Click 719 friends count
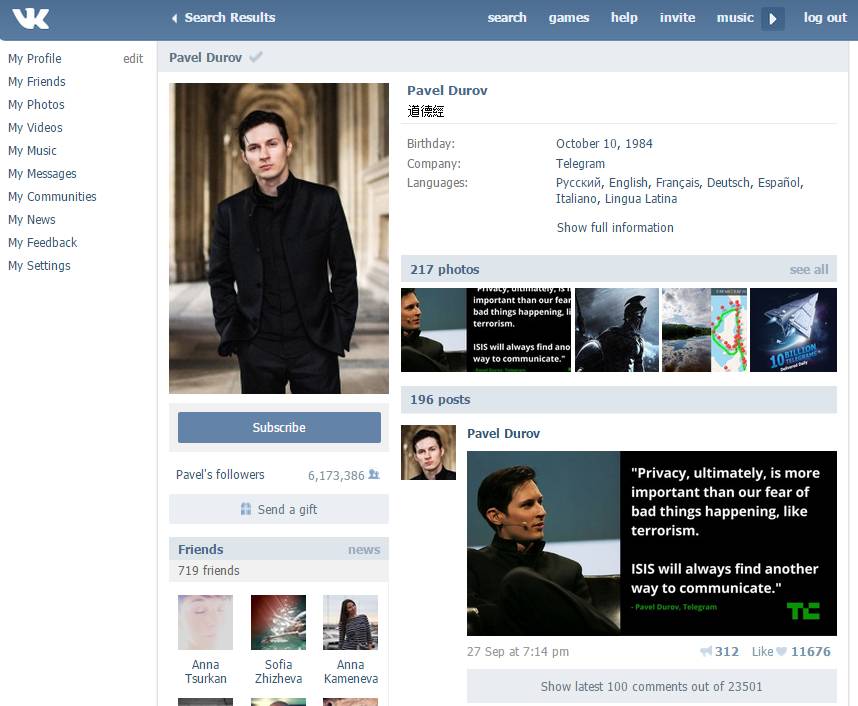 [208, 570]
